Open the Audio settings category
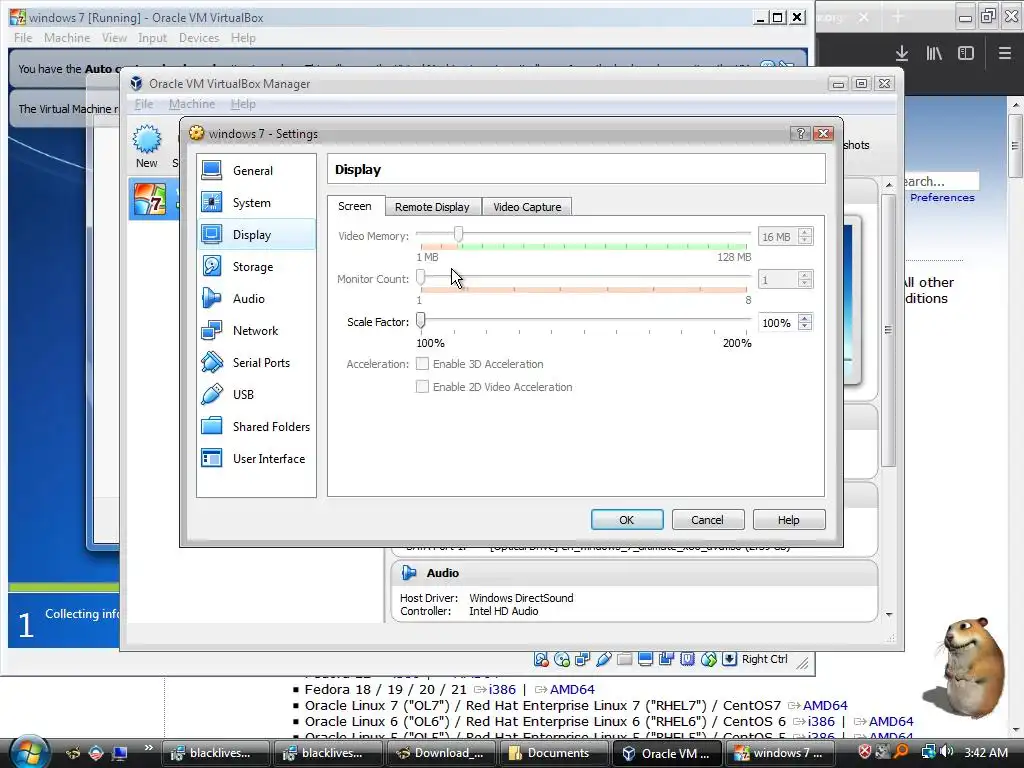 [256, 298]
